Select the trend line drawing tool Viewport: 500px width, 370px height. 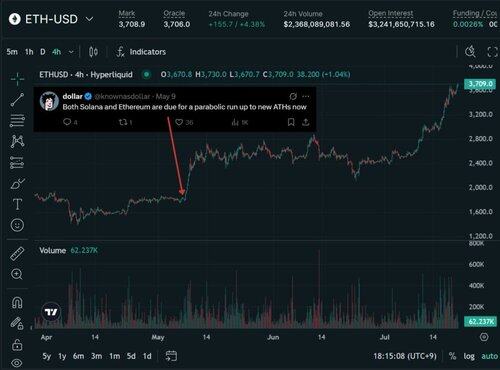pyautogui.click(x=17, y=100)
